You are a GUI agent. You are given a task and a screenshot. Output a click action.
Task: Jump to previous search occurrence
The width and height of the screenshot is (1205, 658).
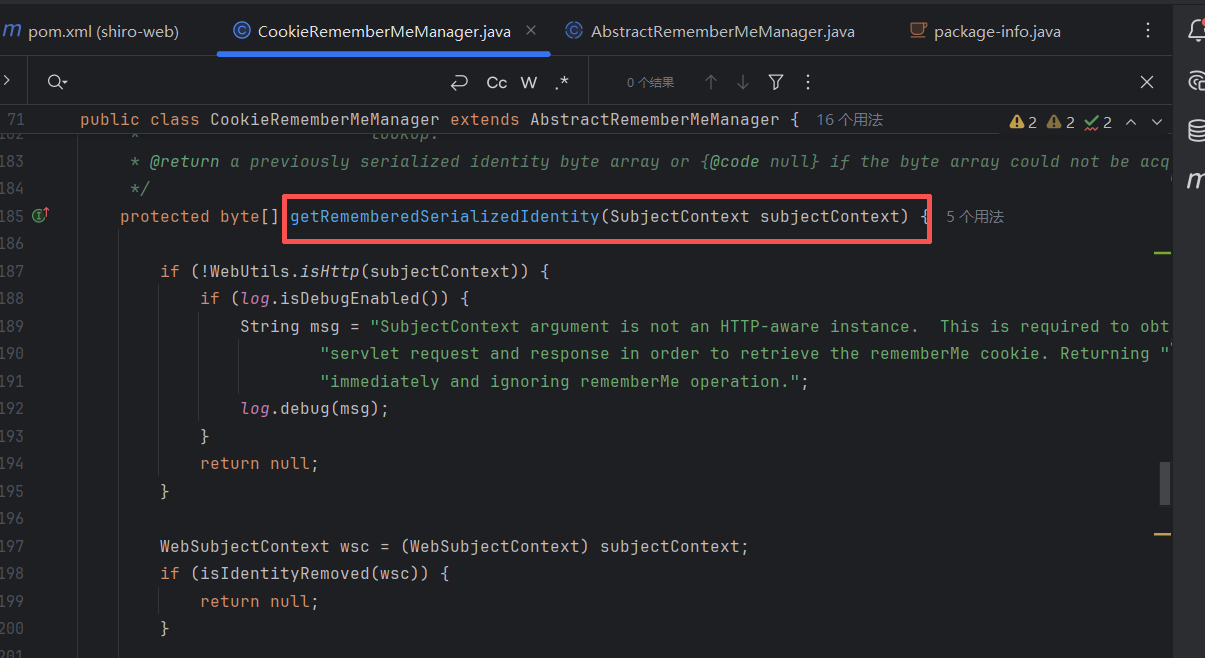coord(711,82)
